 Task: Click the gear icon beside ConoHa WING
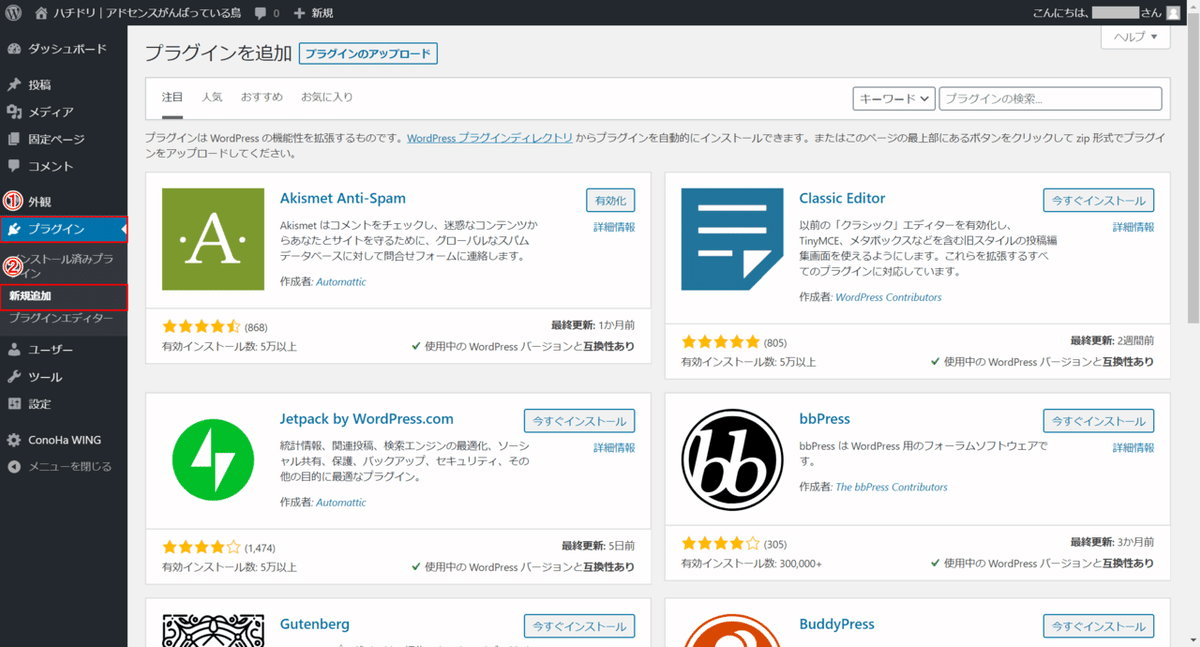point(14,440)
